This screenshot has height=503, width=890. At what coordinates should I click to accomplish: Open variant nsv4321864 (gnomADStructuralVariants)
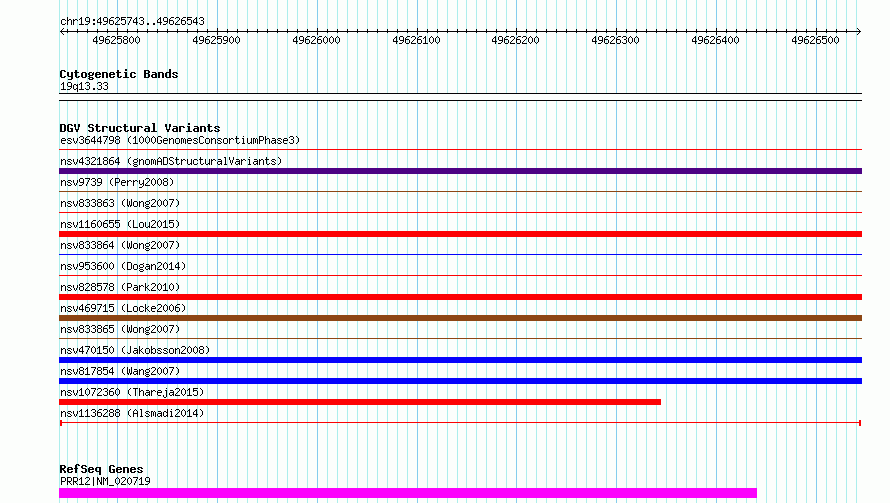point(171,161)
